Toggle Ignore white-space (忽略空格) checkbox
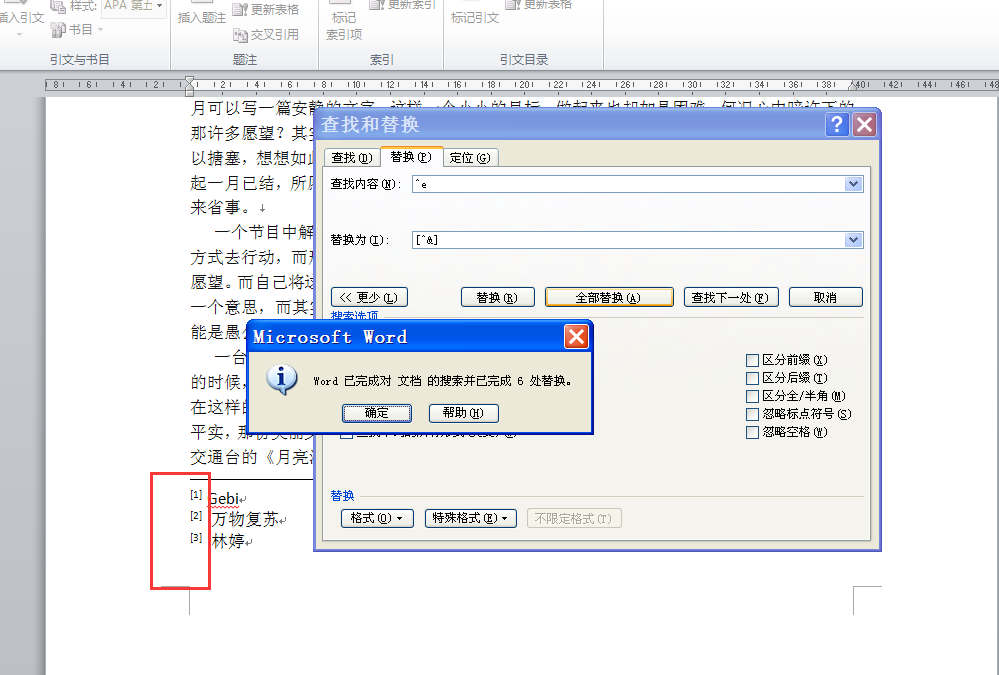This screenshot has height=675, width=999. [x=752, y=432]
